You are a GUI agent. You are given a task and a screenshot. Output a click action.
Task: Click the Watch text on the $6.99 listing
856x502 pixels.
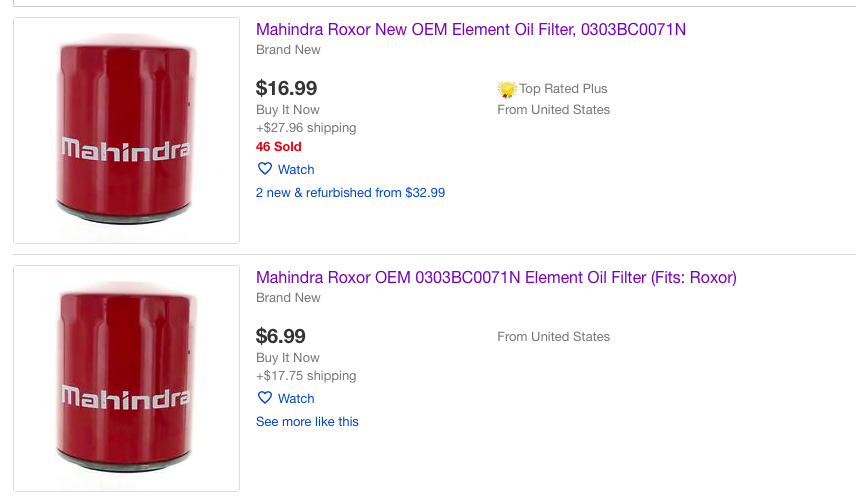point(296,399)
